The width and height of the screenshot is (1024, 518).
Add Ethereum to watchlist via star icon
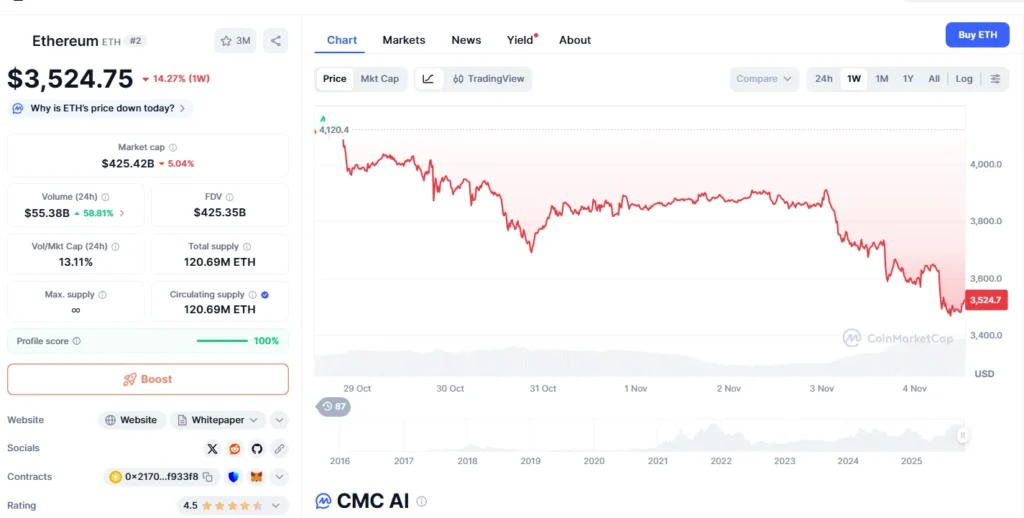tap(235, 41)
